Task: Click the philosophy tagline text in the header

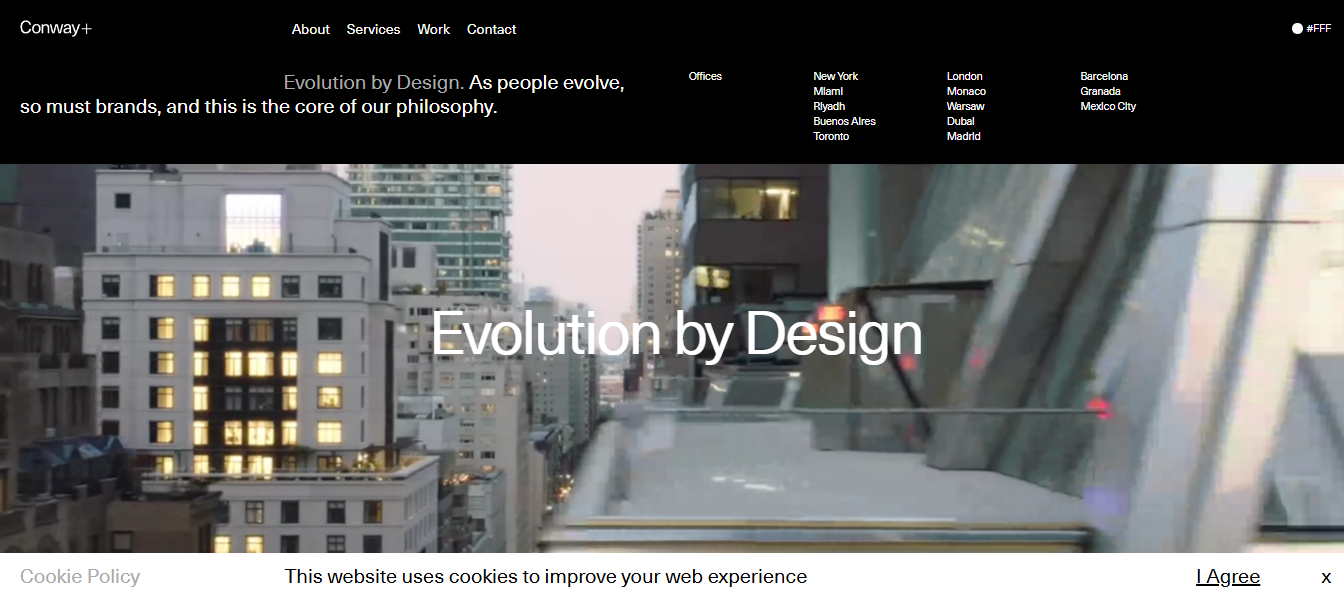Action: coord(322,94)
